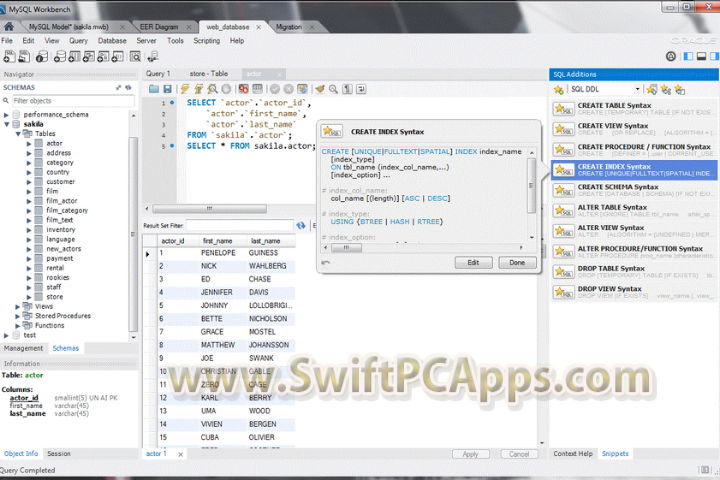Click the expand schemas panel arrows icon
Viewport: 720px width, 480px height.
click(x=118, y=87)
